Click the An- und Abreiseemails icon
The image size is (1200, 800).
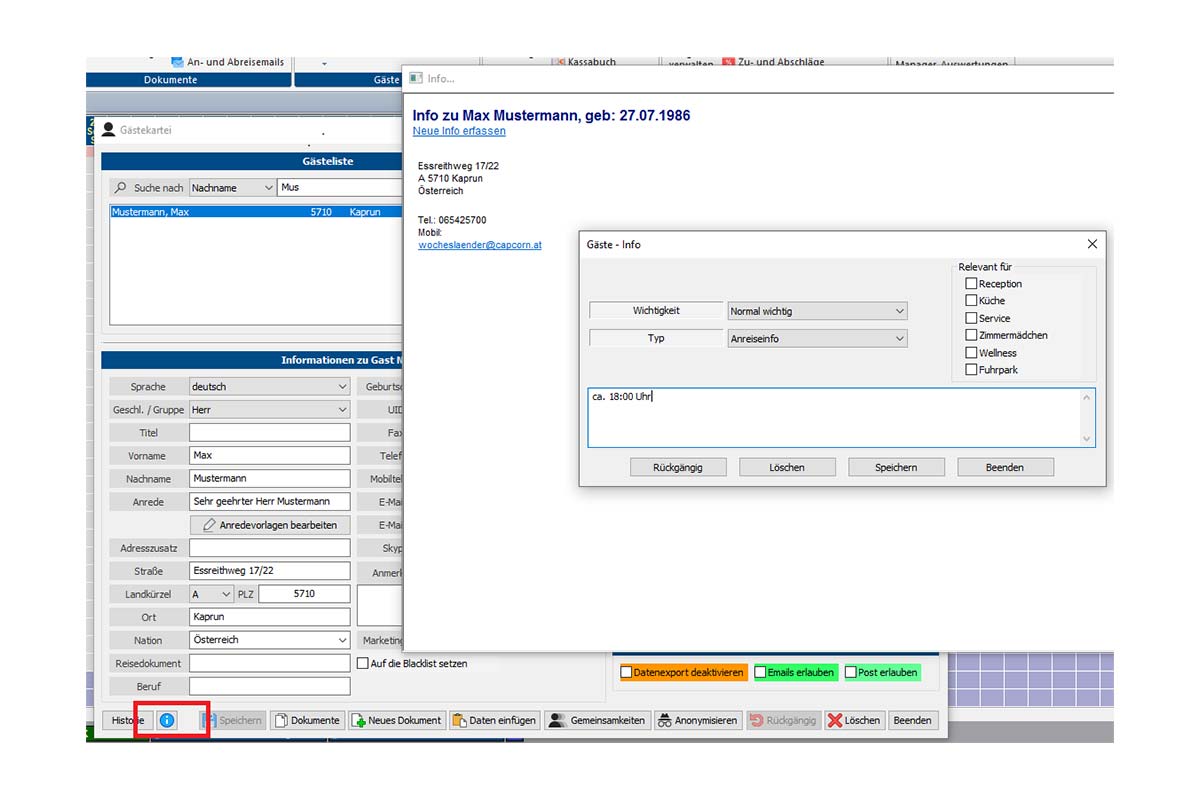(x=177, y=62)
